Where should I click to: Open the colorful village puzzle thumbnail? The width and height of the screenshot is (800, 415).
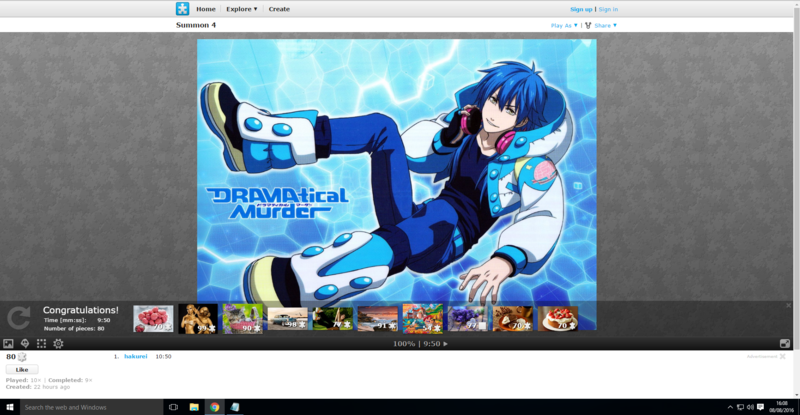point(422,319)
